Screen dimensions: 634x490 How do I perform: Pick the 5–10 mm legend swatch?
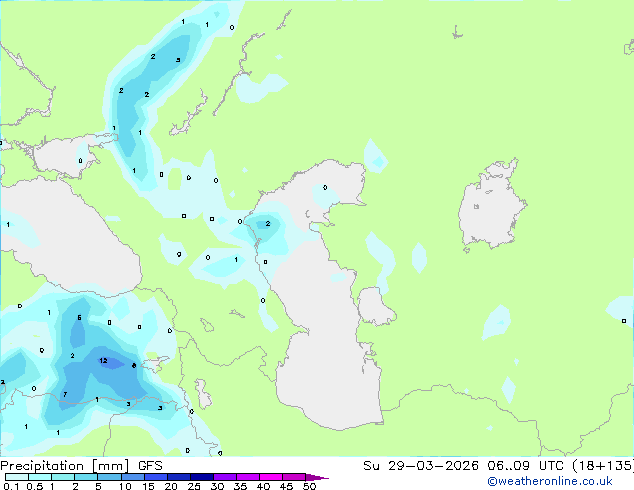tap(110, 477)
